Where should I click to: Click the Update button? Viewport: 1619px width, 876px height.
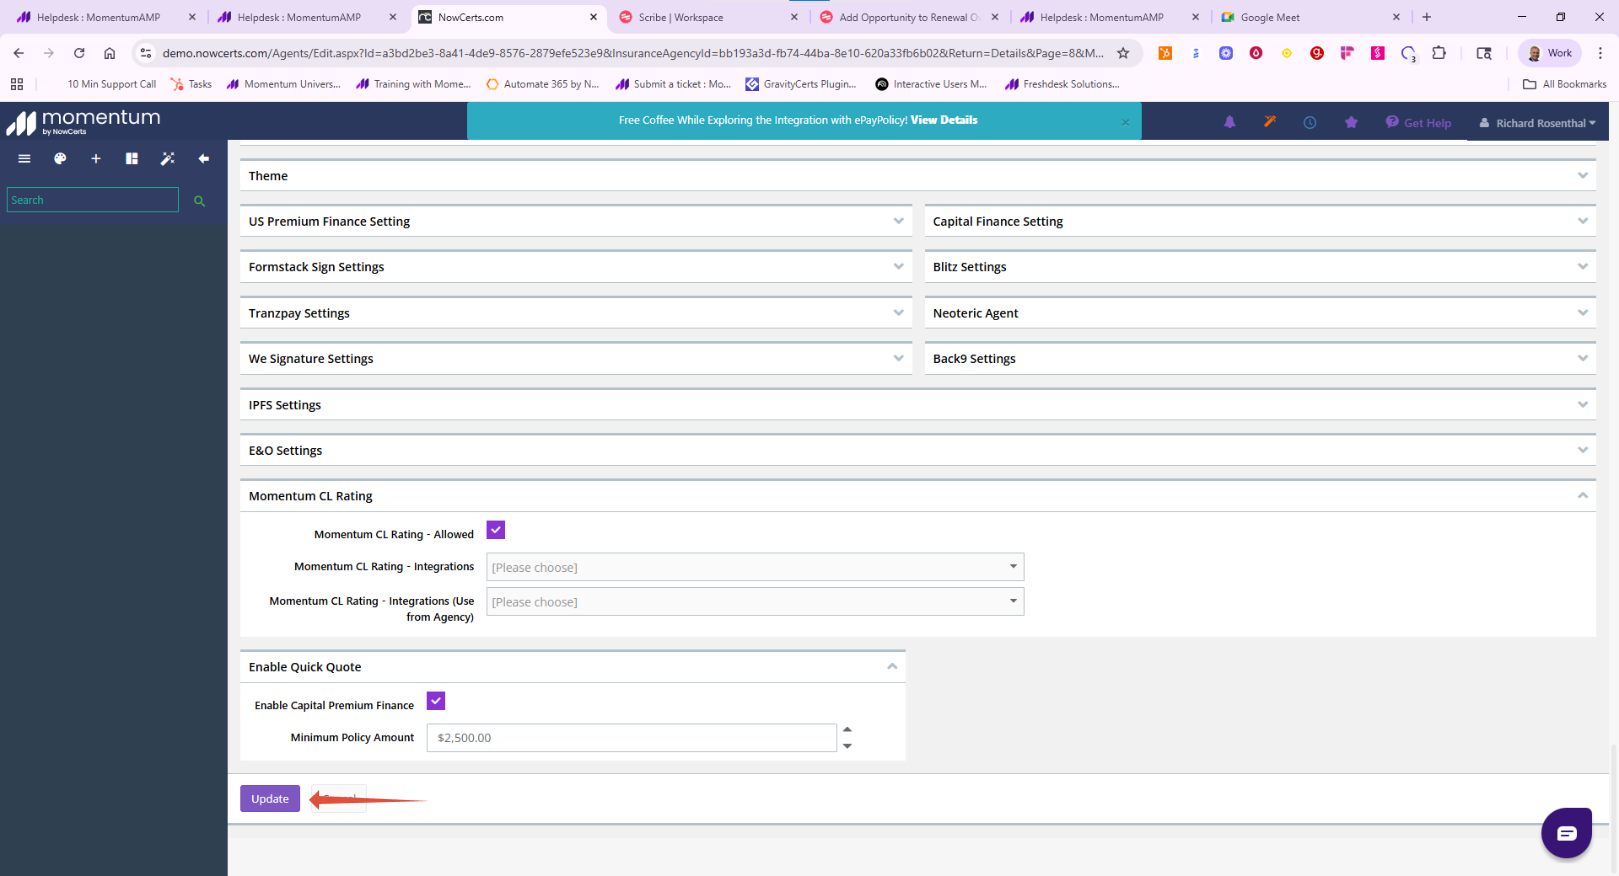tap(270, 798)
